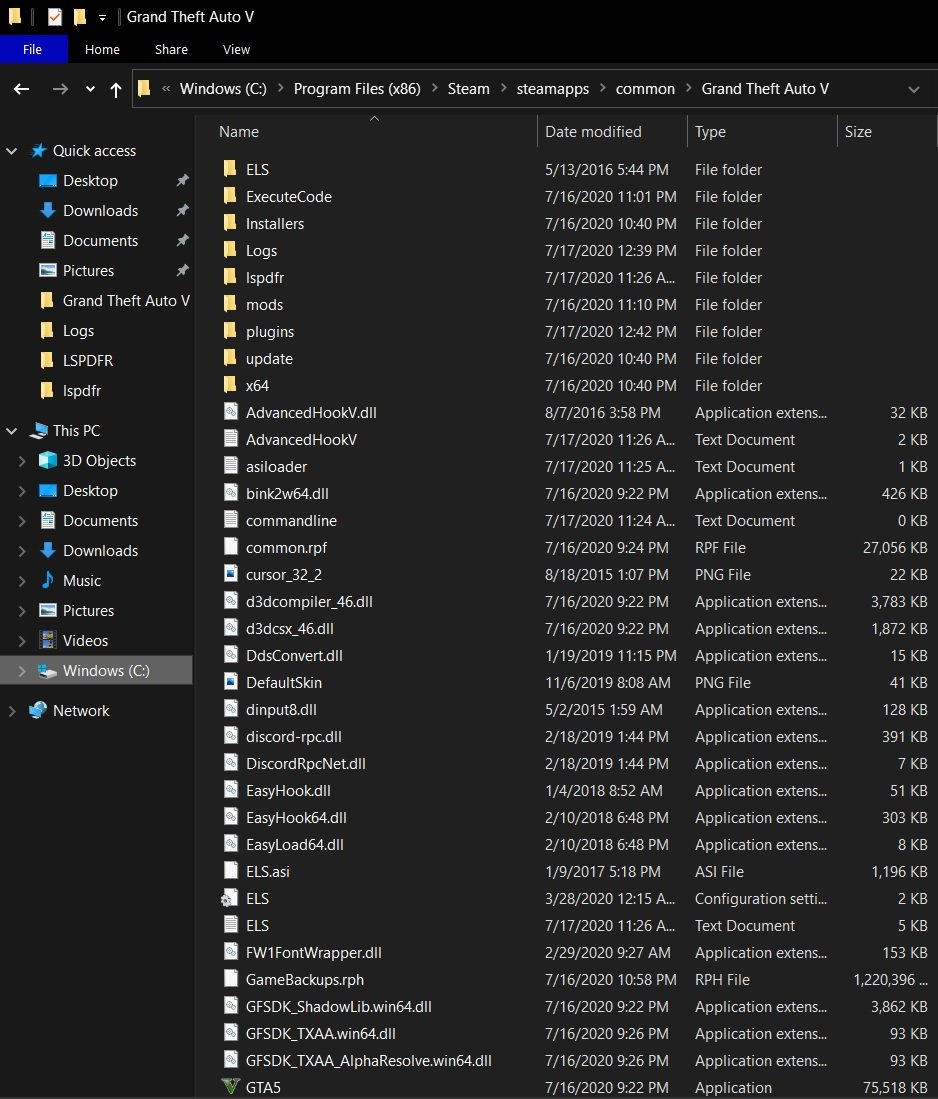The image size is (938, 1099).
Task: Go up one folder level arrow
Action: coord(116,89)
